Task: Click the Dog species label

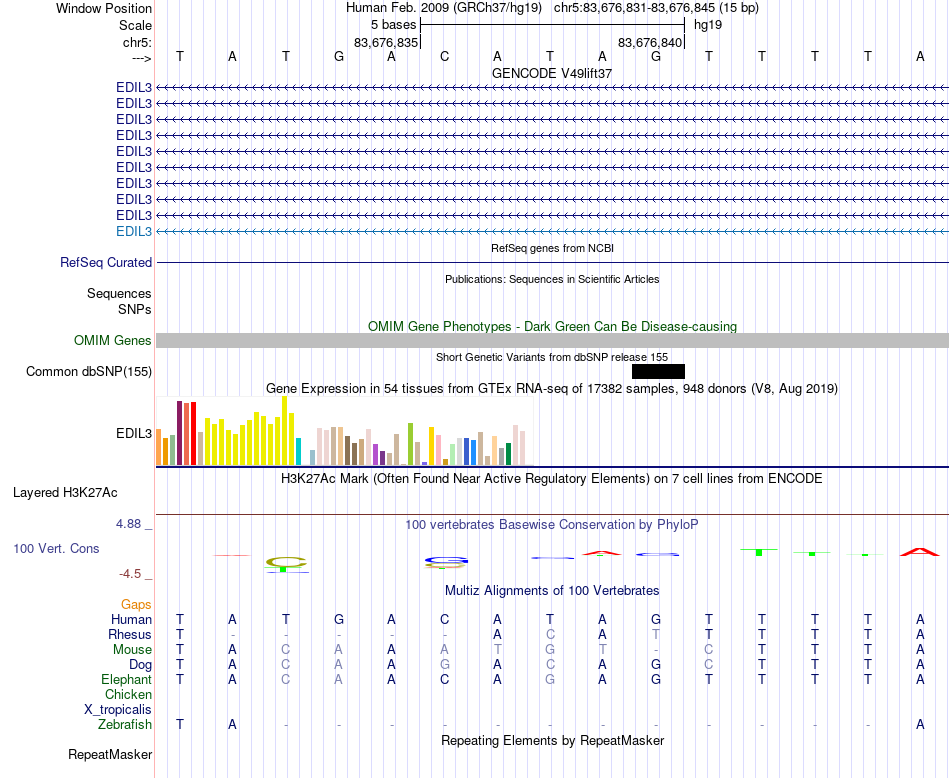Action: coord(141,665)
